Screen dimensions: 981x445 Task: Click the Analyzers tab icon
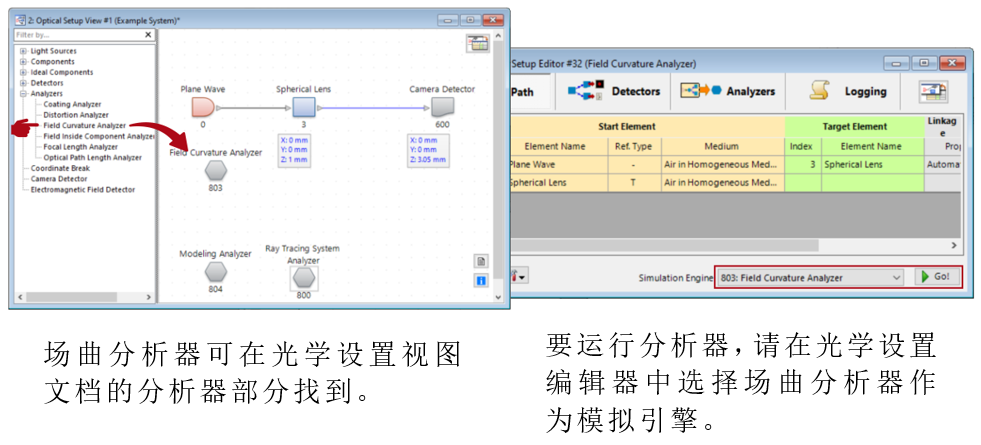[x=701, y=91]
